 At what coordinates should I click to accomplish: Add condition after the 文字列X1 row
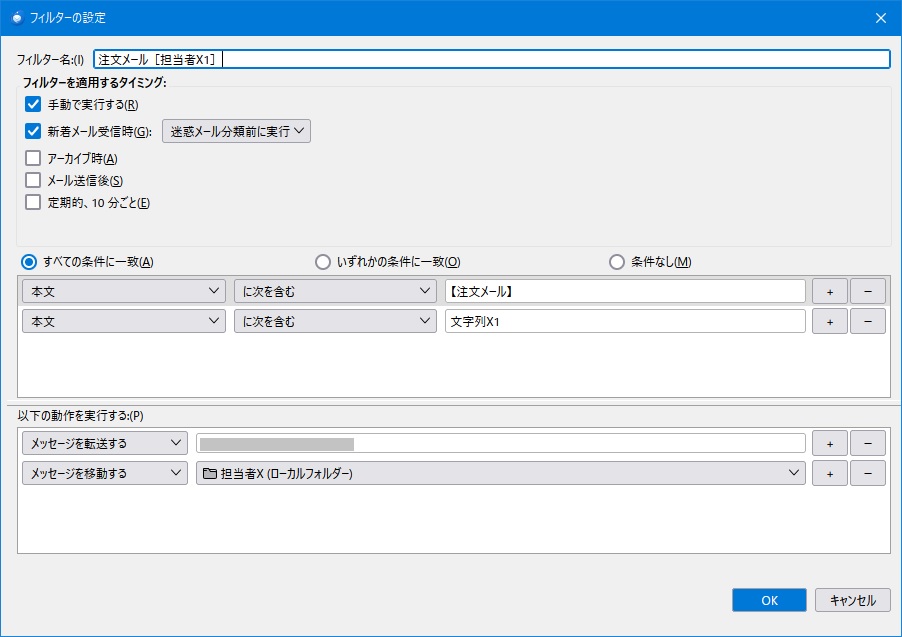point(829,321)
